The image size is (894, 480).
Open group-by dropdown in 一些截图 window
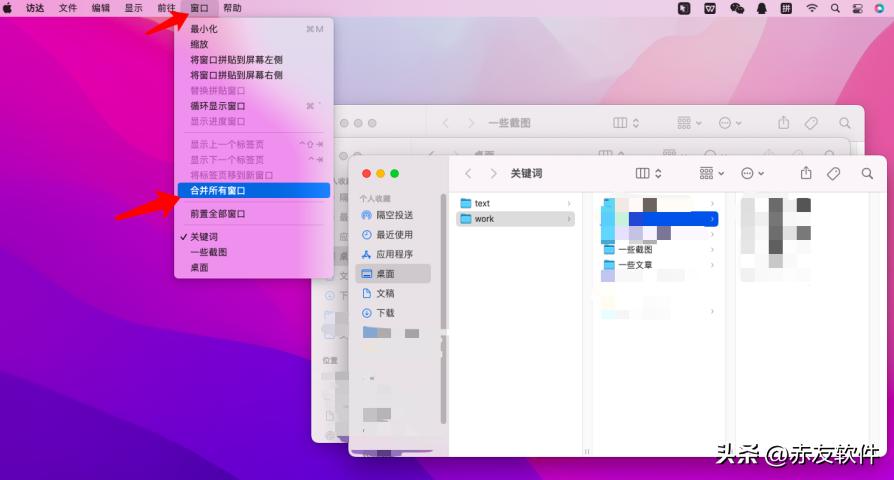tap(689, 123)
